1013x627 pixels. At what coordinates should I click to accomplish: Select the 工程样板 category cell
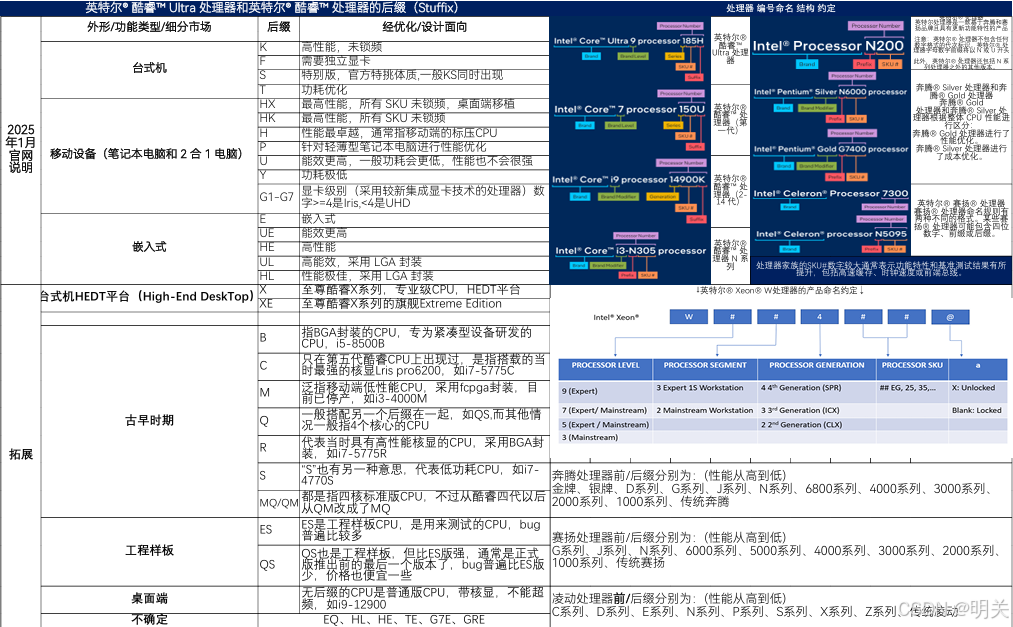(149, 551)
